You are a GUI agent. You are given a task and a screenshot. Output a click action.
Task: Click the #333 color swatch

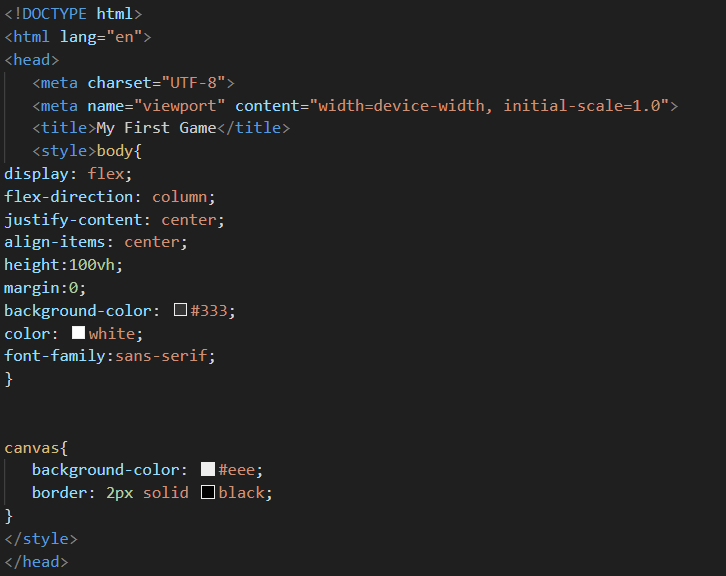pyautogui.click(x=180, y=310)
